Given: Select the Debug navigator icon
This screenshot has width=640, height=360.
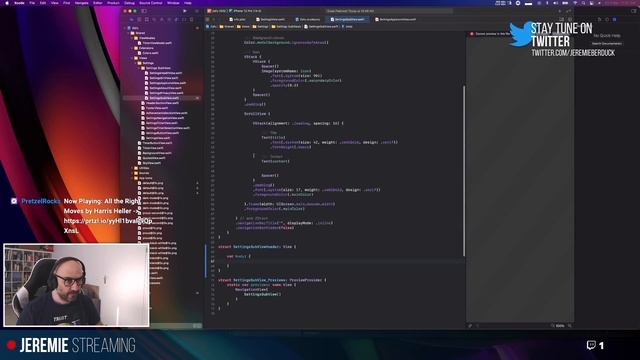Looking at the screenshot, I should click(176, 19).
